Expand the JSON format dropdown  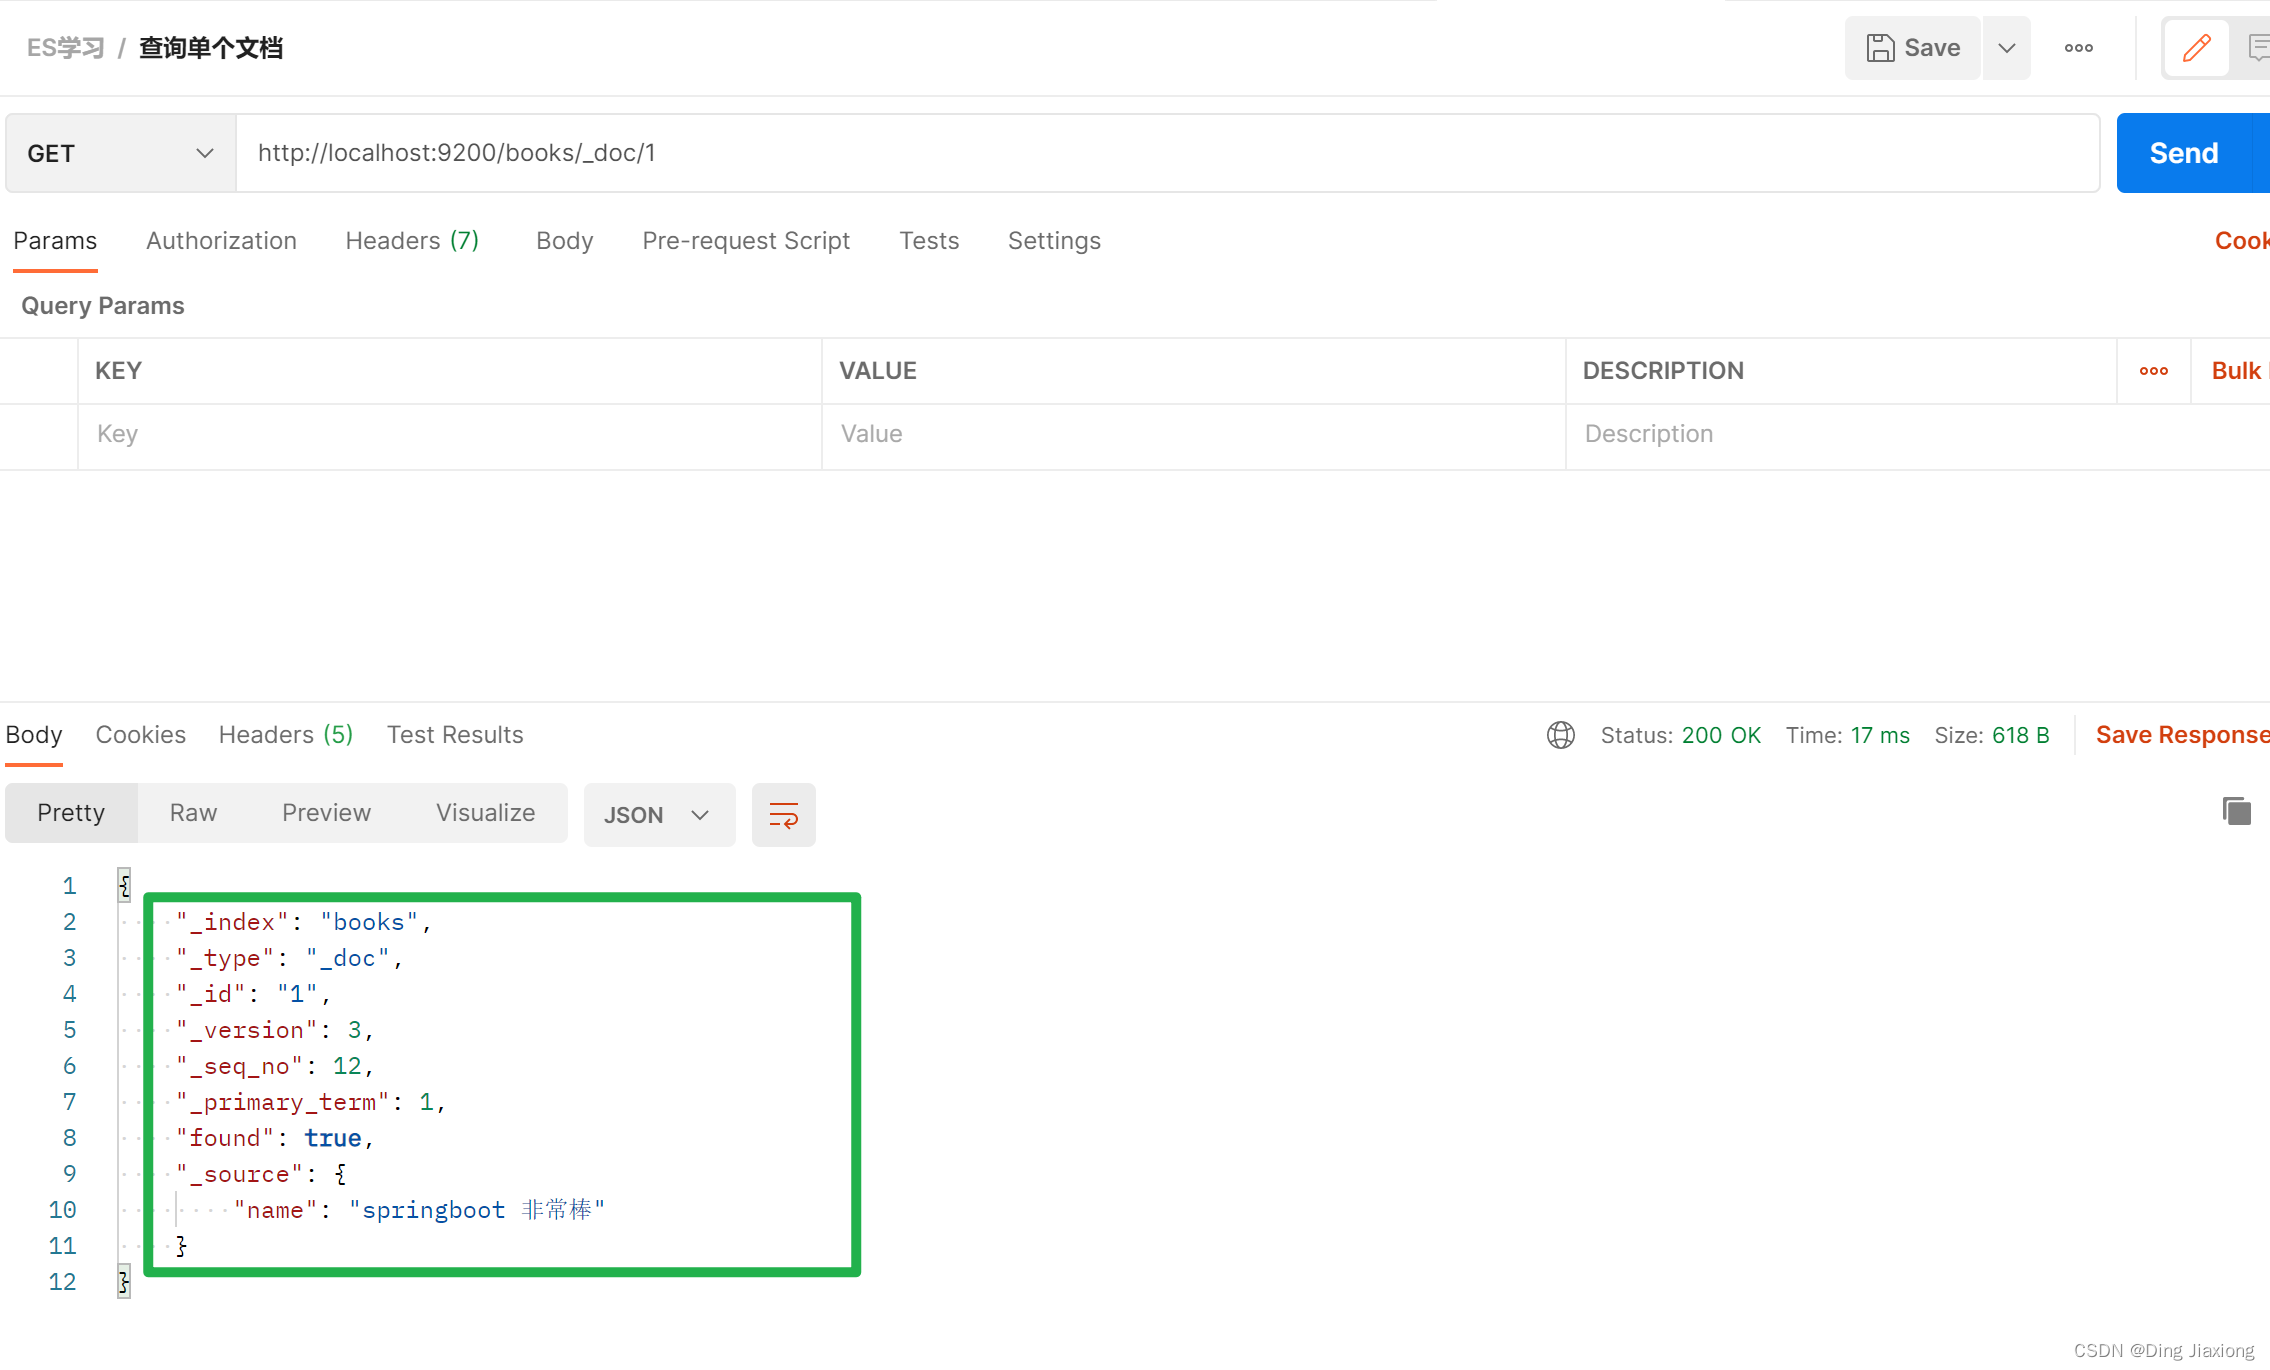click(x=700, y=814)
